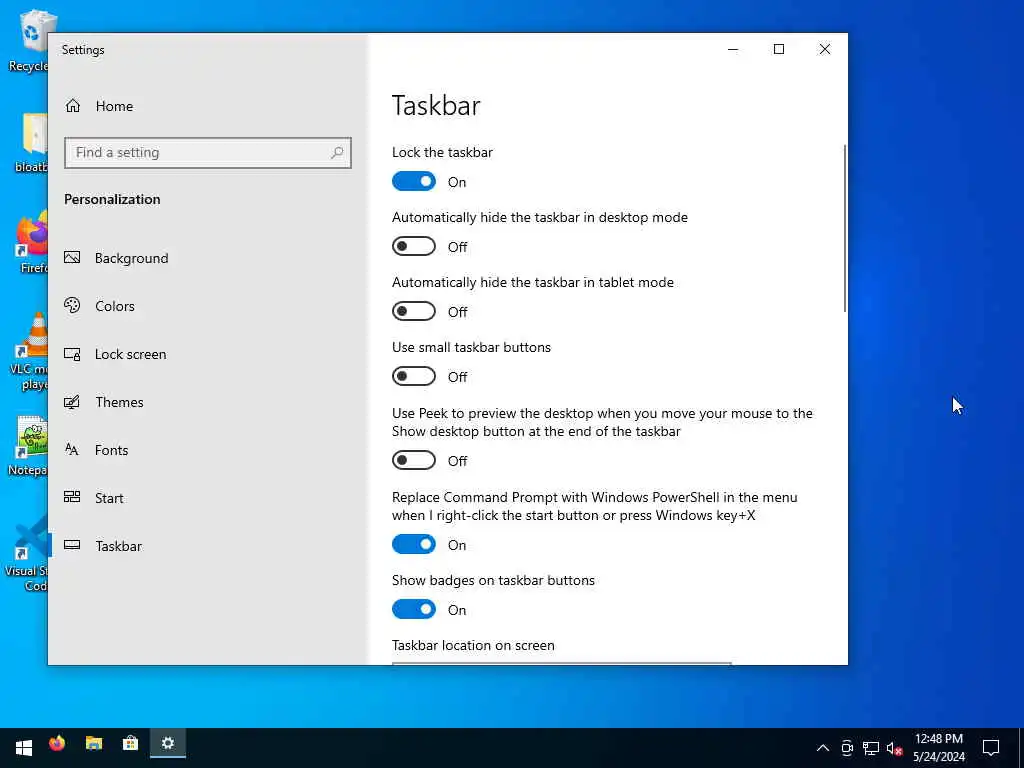This screenshot has width=1024, height=768.
Task: Click the Find a setting search box
Action: [208, 153]
